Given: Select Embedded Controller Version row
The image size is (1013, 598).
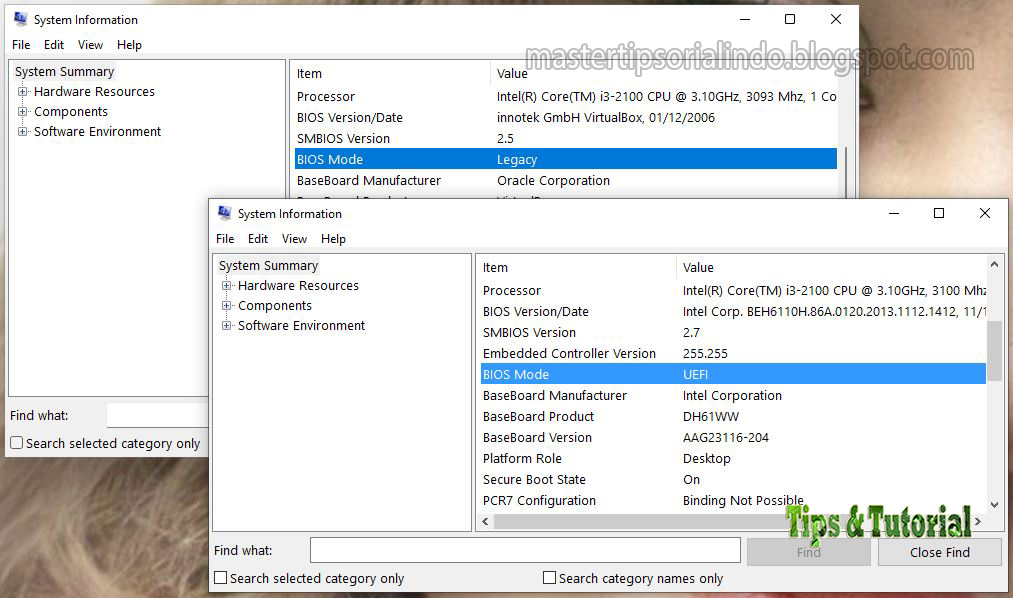Looking at the screenshot, I should coord(733,353).
